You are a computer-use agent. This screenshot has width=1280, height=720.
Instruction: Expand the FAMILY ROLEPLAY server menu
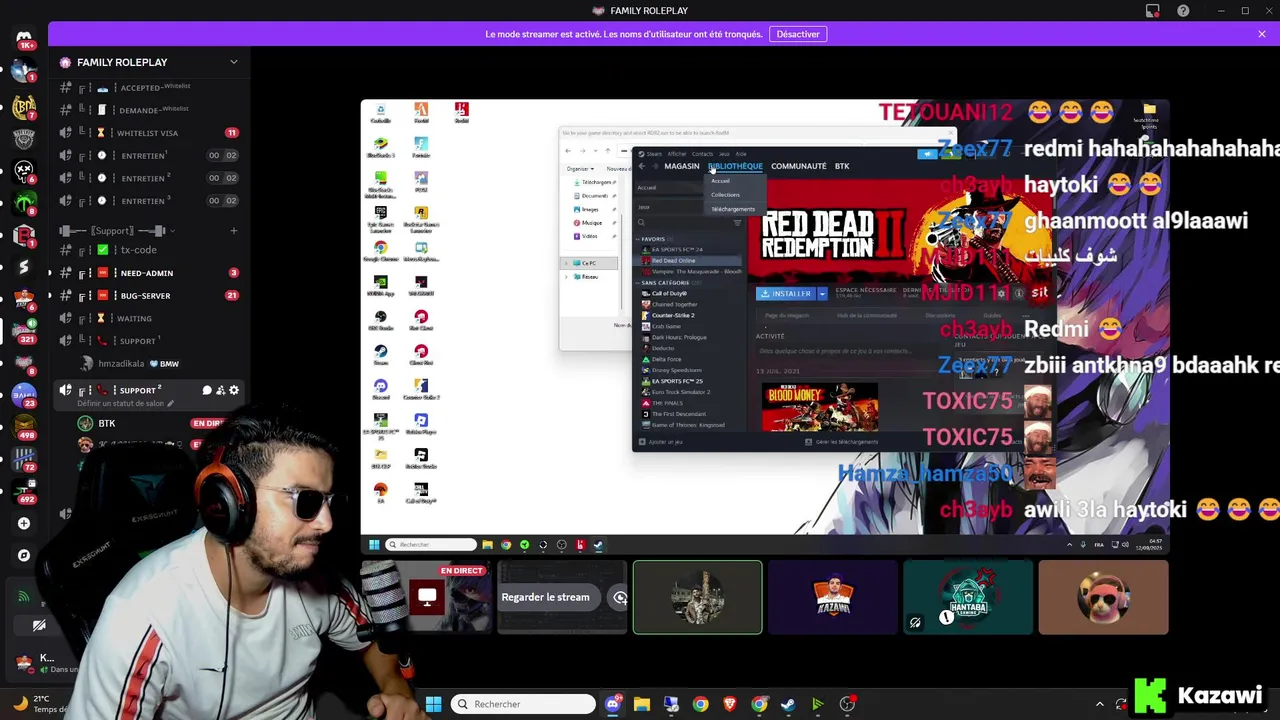pos(233,62)
